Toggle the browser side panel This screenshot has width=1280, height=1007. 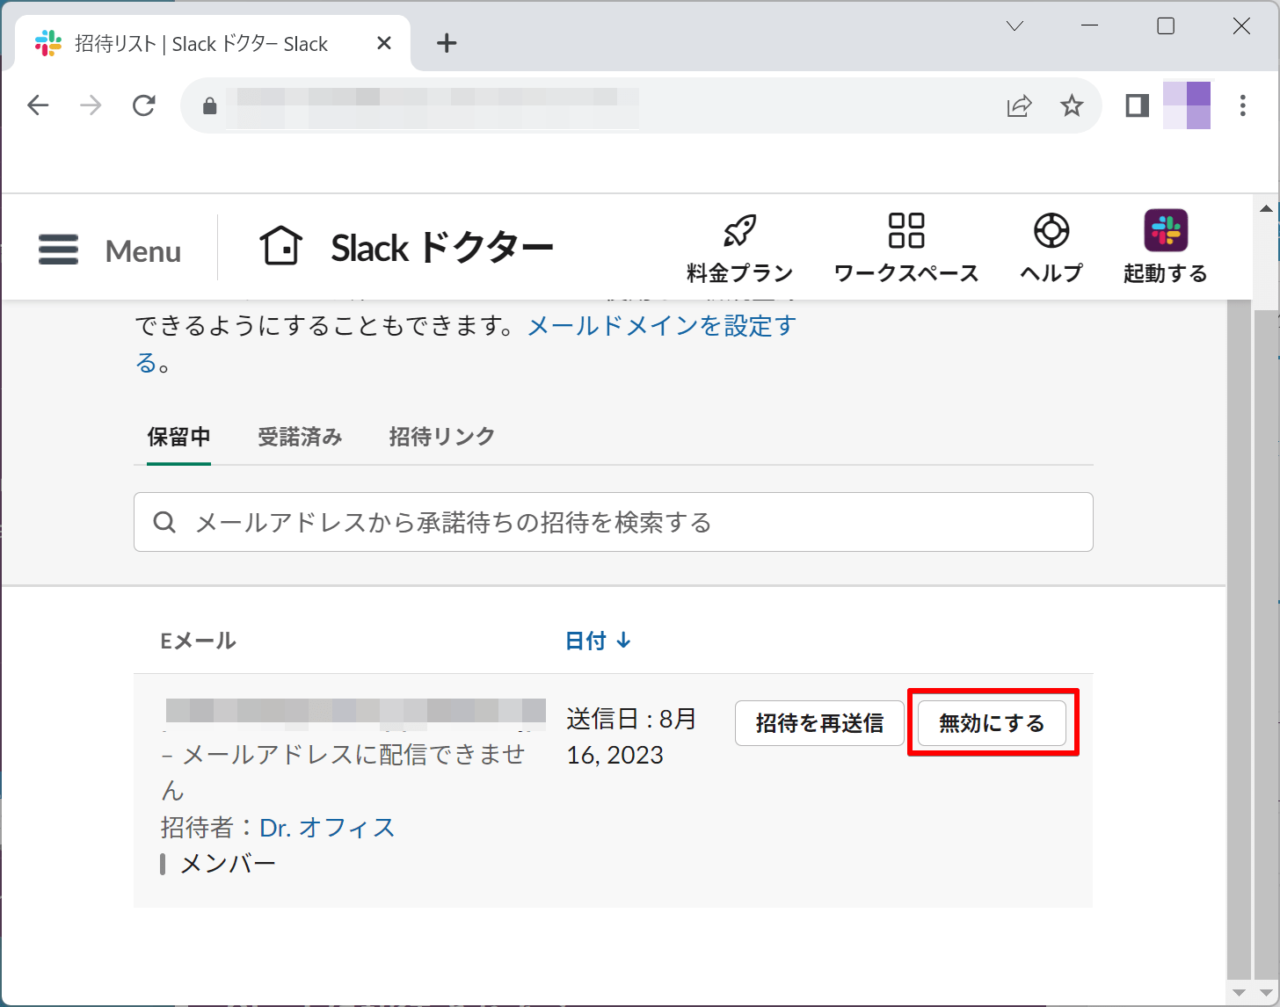1137,105
